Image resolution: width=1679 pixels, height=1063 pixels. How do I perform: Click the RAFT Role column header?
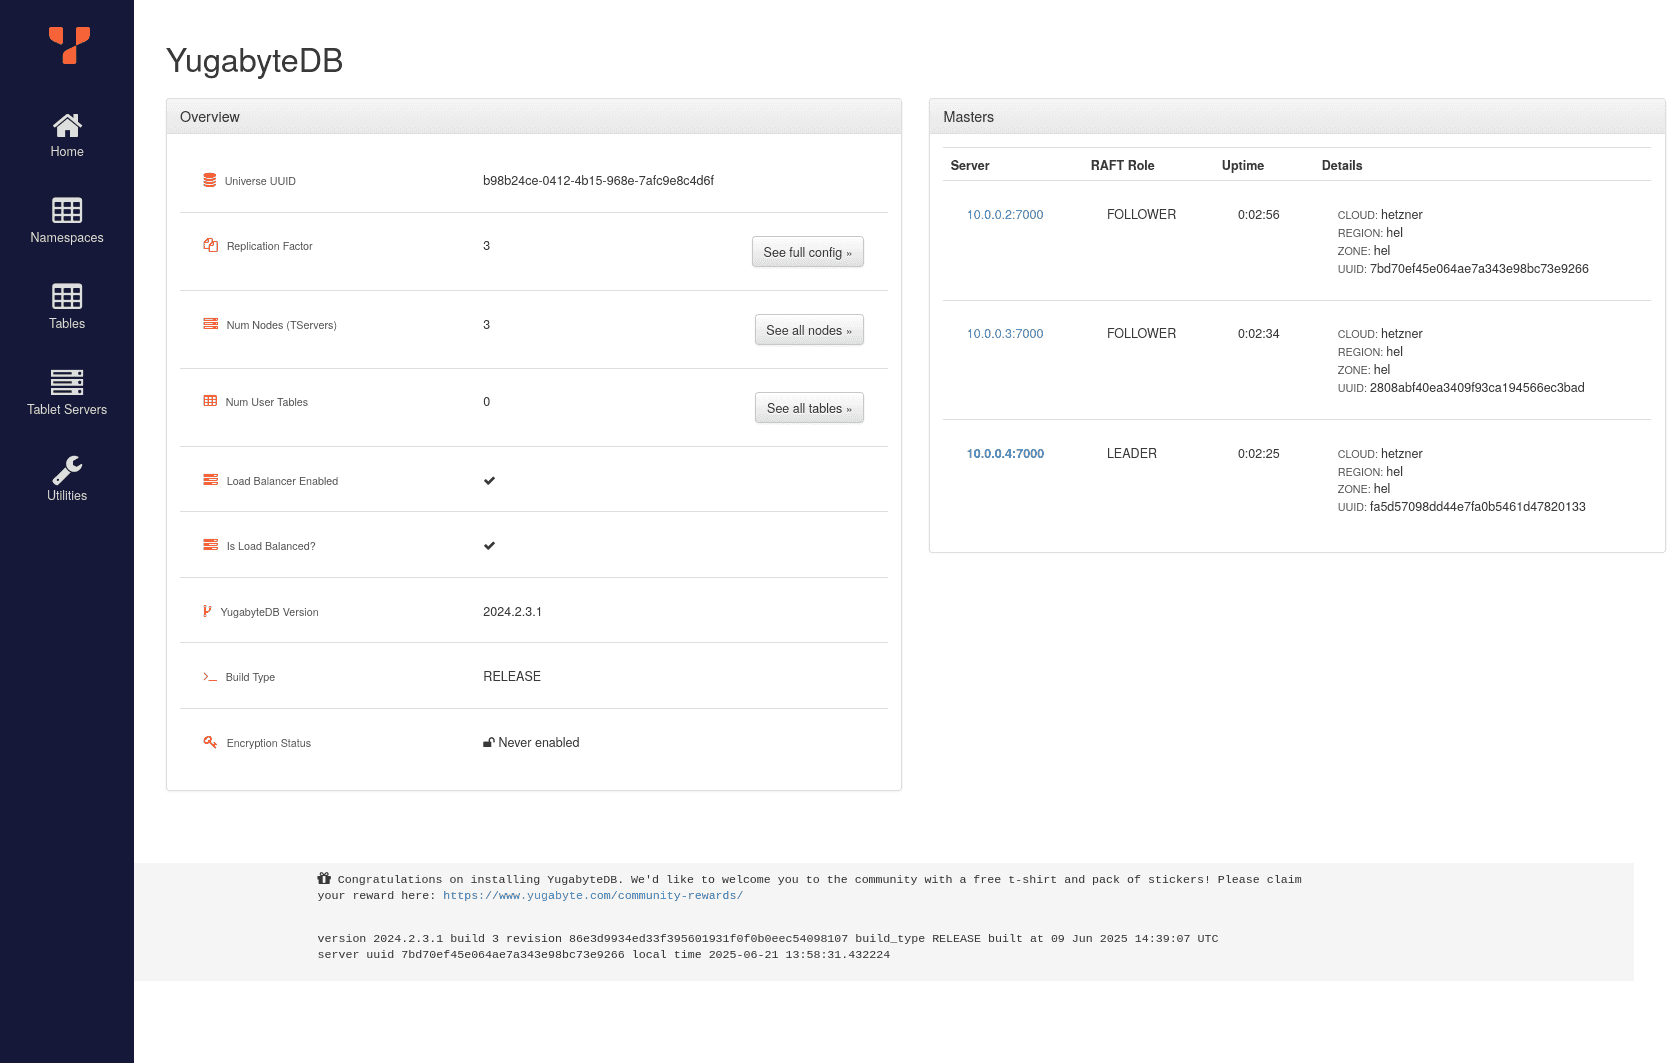(x=1122, y=166)
